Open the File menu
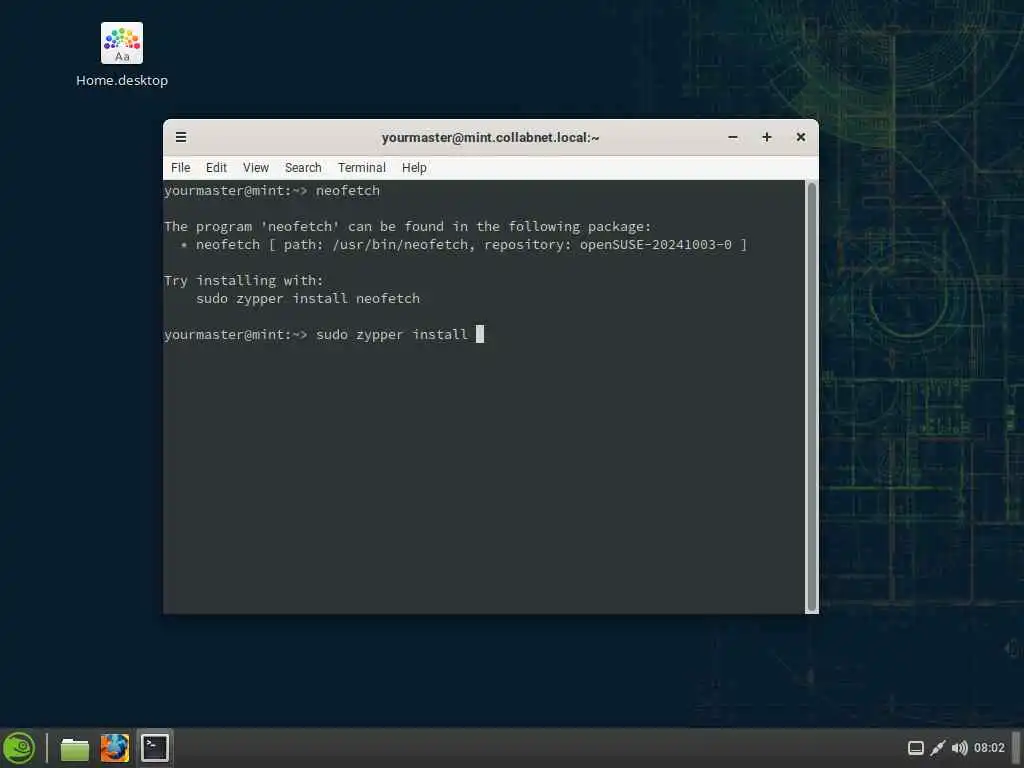Viewport: 1024px width, 768px height. [x=180, y=168]
